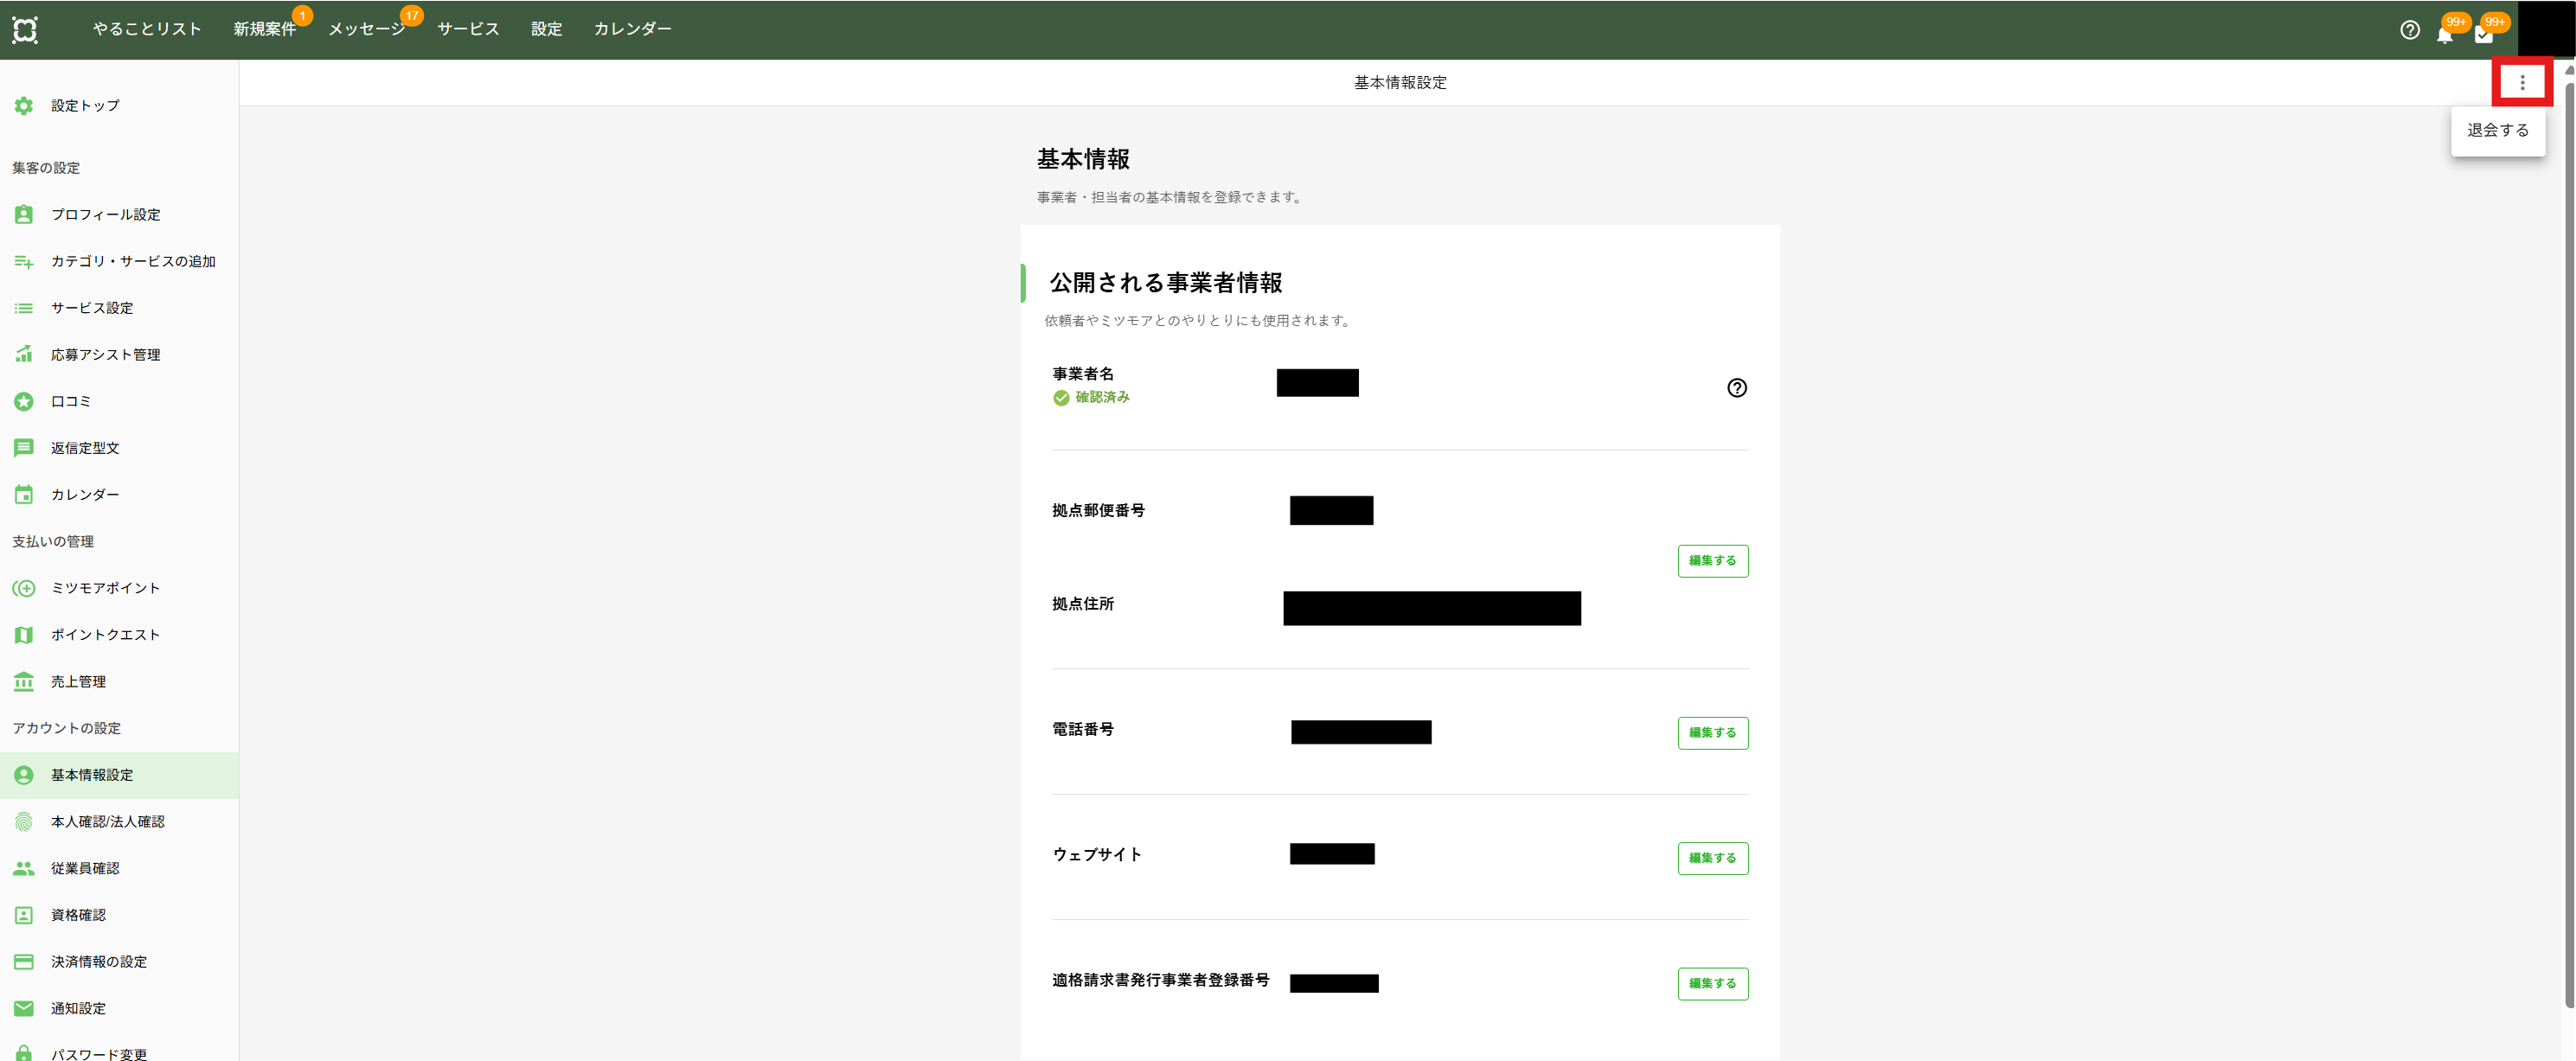Screen dimensions: 2576x1061
Task: Open the メッセージ tab
Action: (x=366, y=30)
